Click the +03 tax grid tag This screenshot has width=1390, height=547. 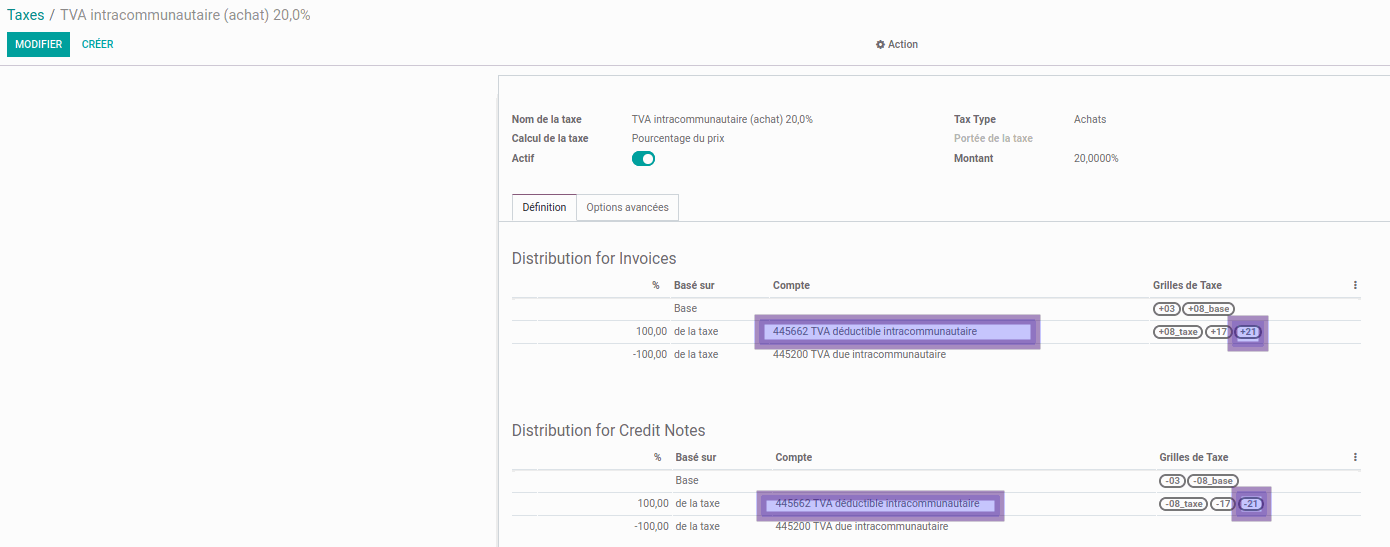(x=1166, y=309)
